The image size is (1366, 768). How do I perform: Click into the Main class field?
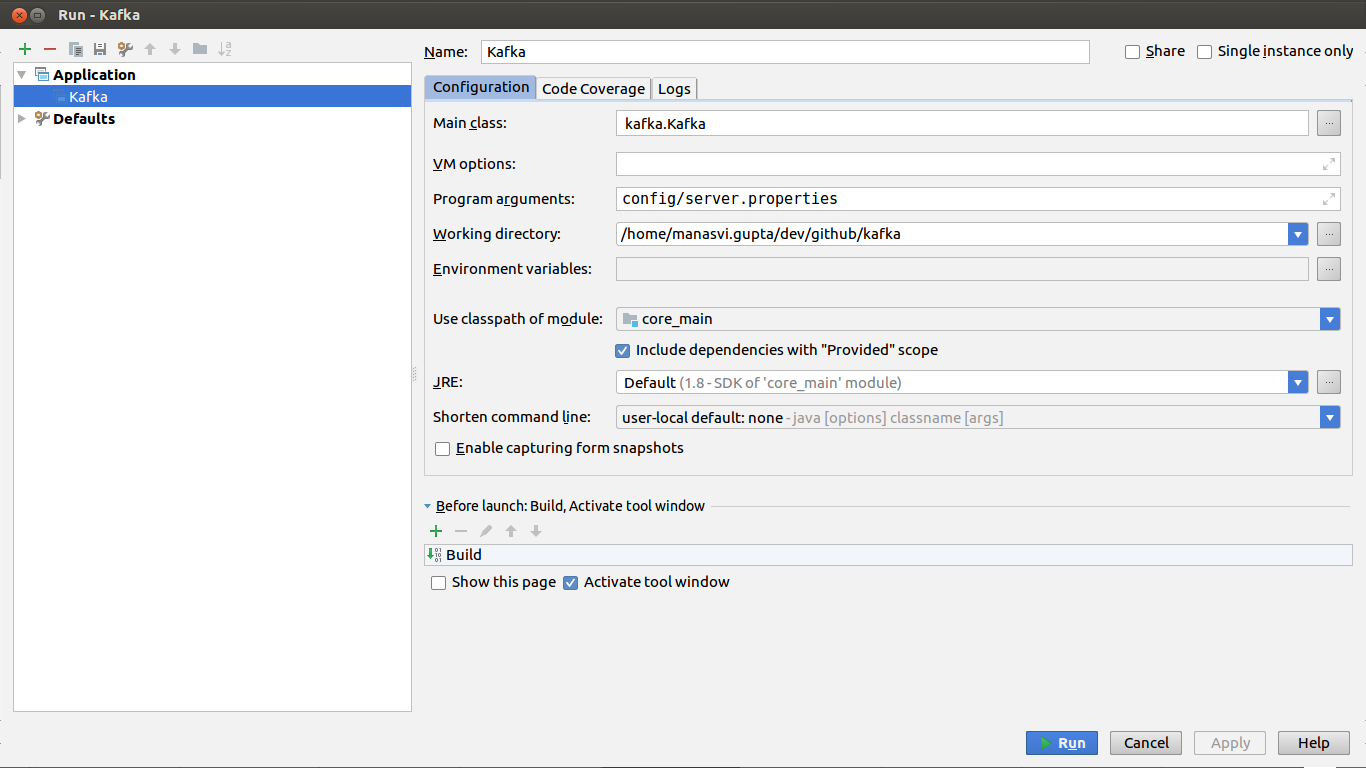tap(962, 123)
